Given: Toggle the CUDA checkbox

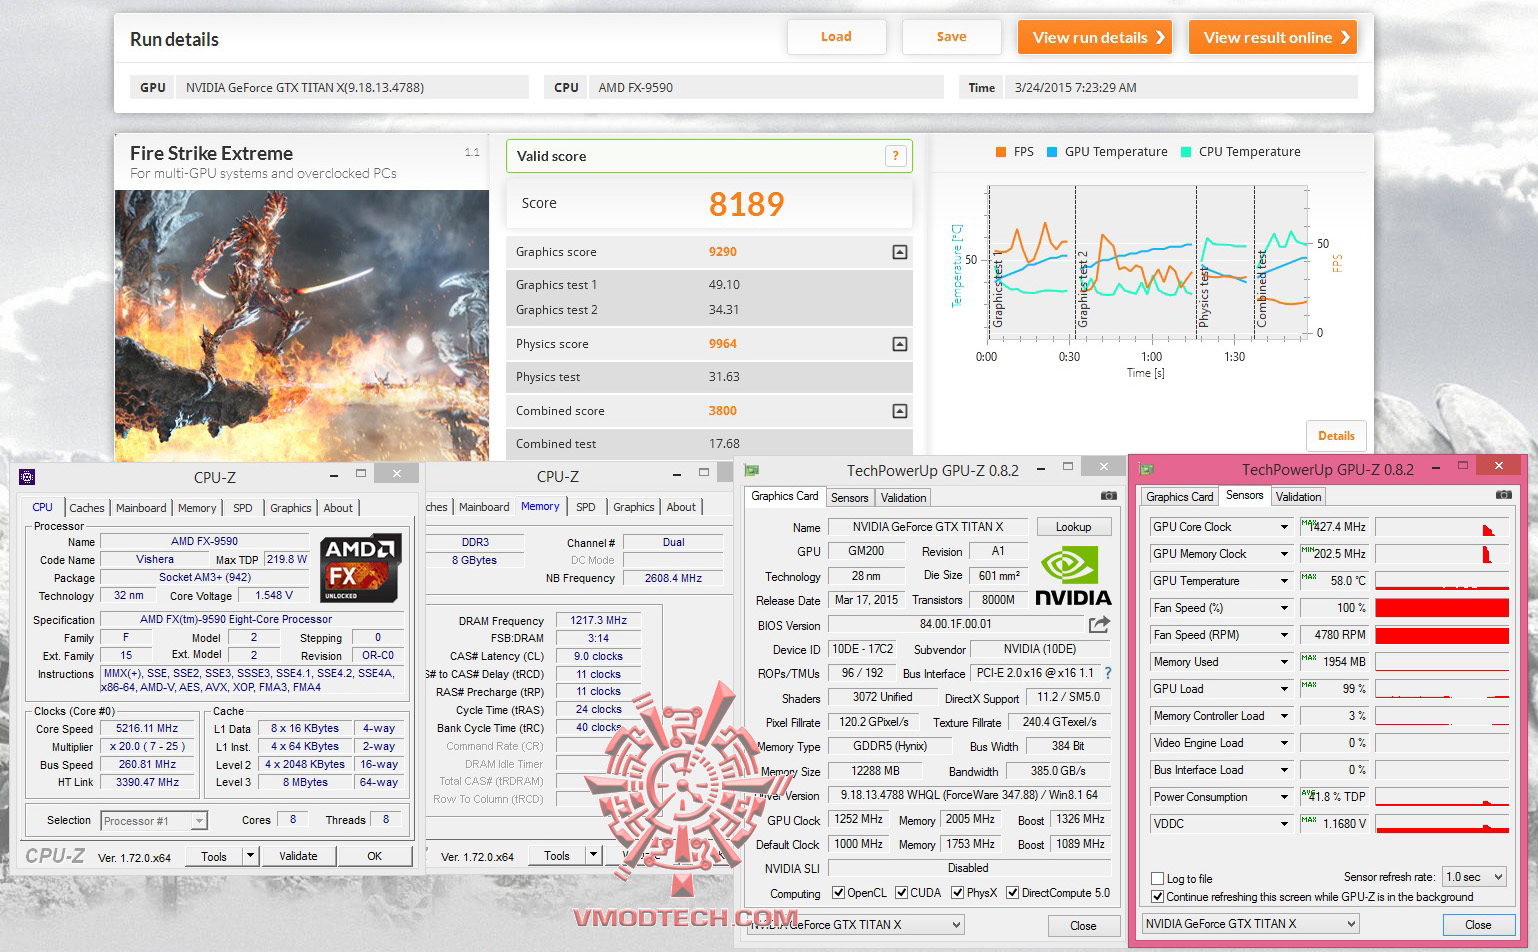Looking at the screenshot, I should click(x=902, y=893).
